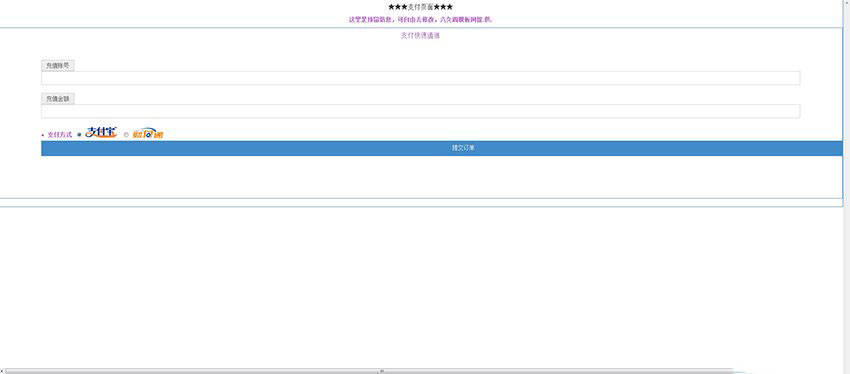850x374 pixels.
Task: Click the horizontal scrollbar thumb at bottom
Action: 382,371
